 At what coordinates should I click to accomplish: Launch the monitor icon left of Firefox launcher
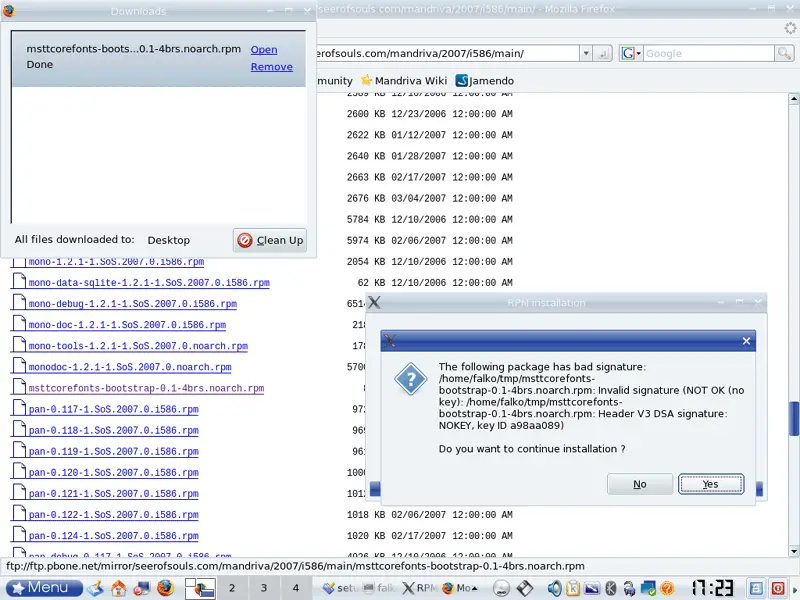point(141,588)
